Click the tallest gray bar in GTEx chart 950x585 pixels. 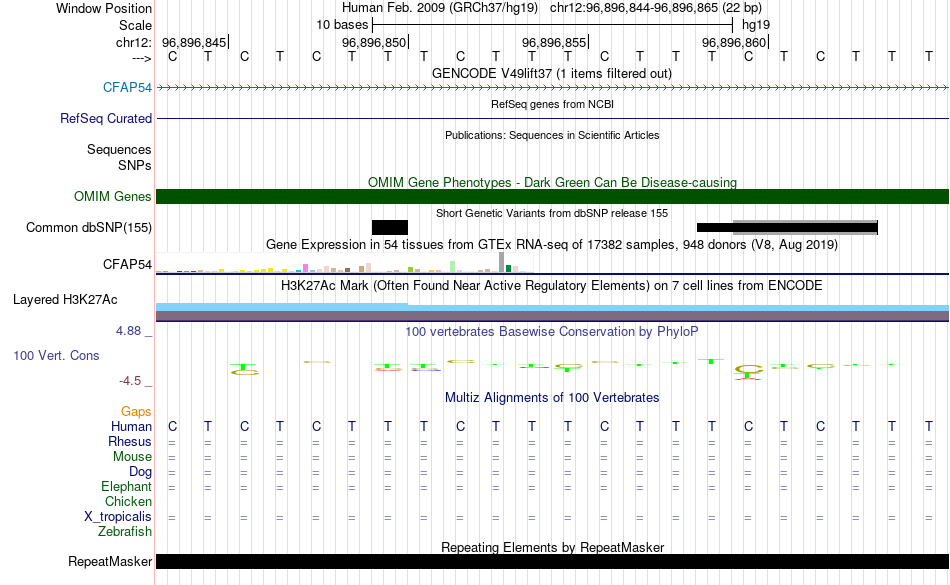502,262
